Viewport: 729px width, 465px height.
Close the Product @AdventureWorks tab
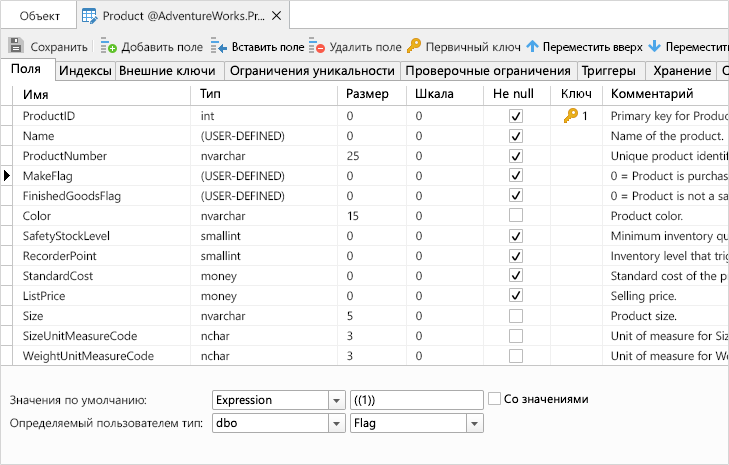(x=277, y=16)
